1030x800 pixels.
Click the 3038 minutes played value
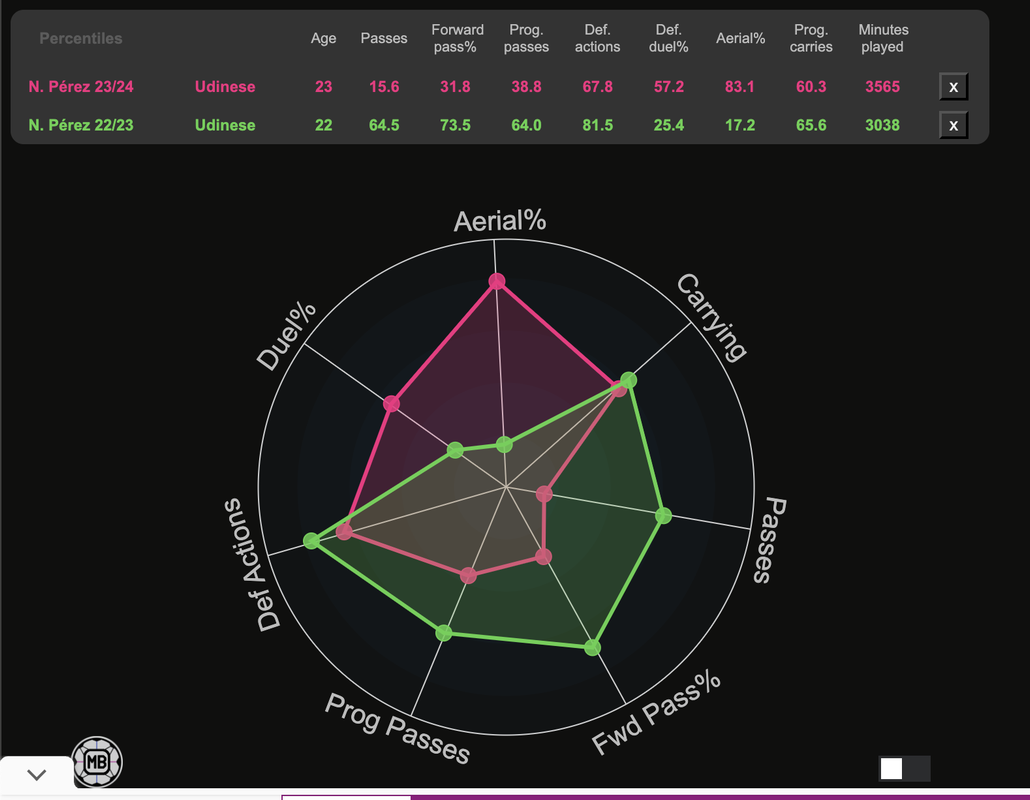(x=882, y=125)
